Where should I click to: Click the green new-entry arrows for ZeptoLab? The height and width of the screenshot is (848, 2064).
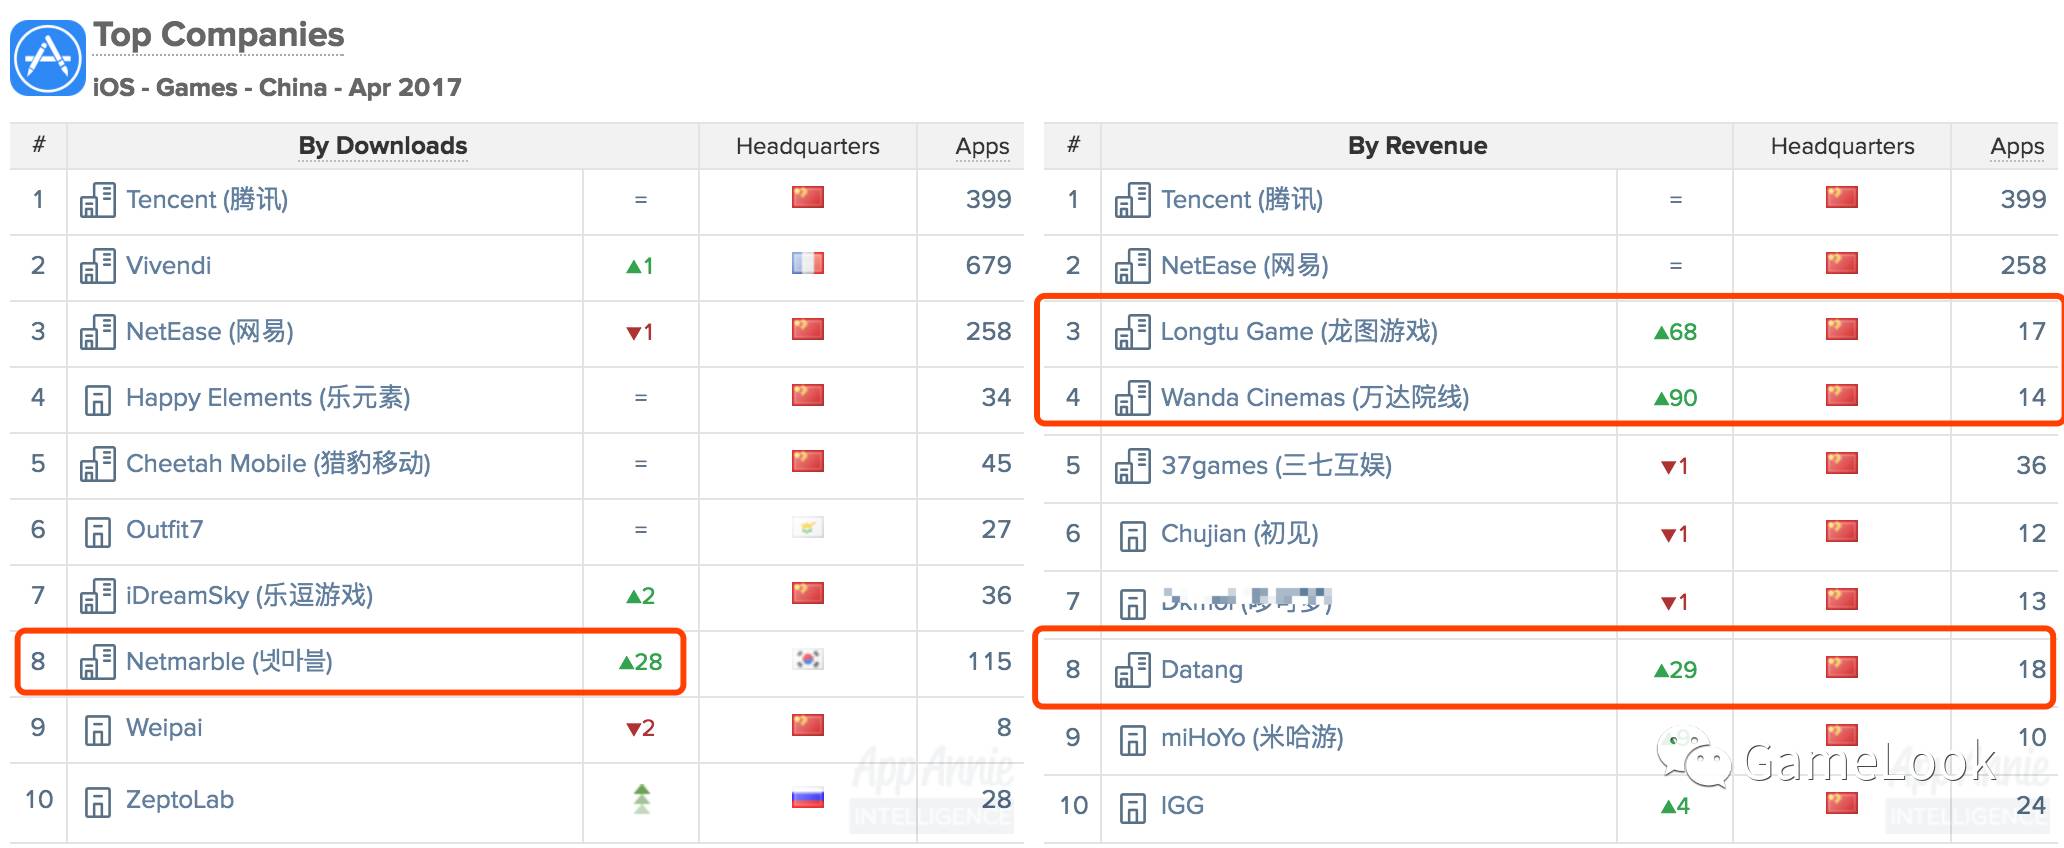pos(641,798)
